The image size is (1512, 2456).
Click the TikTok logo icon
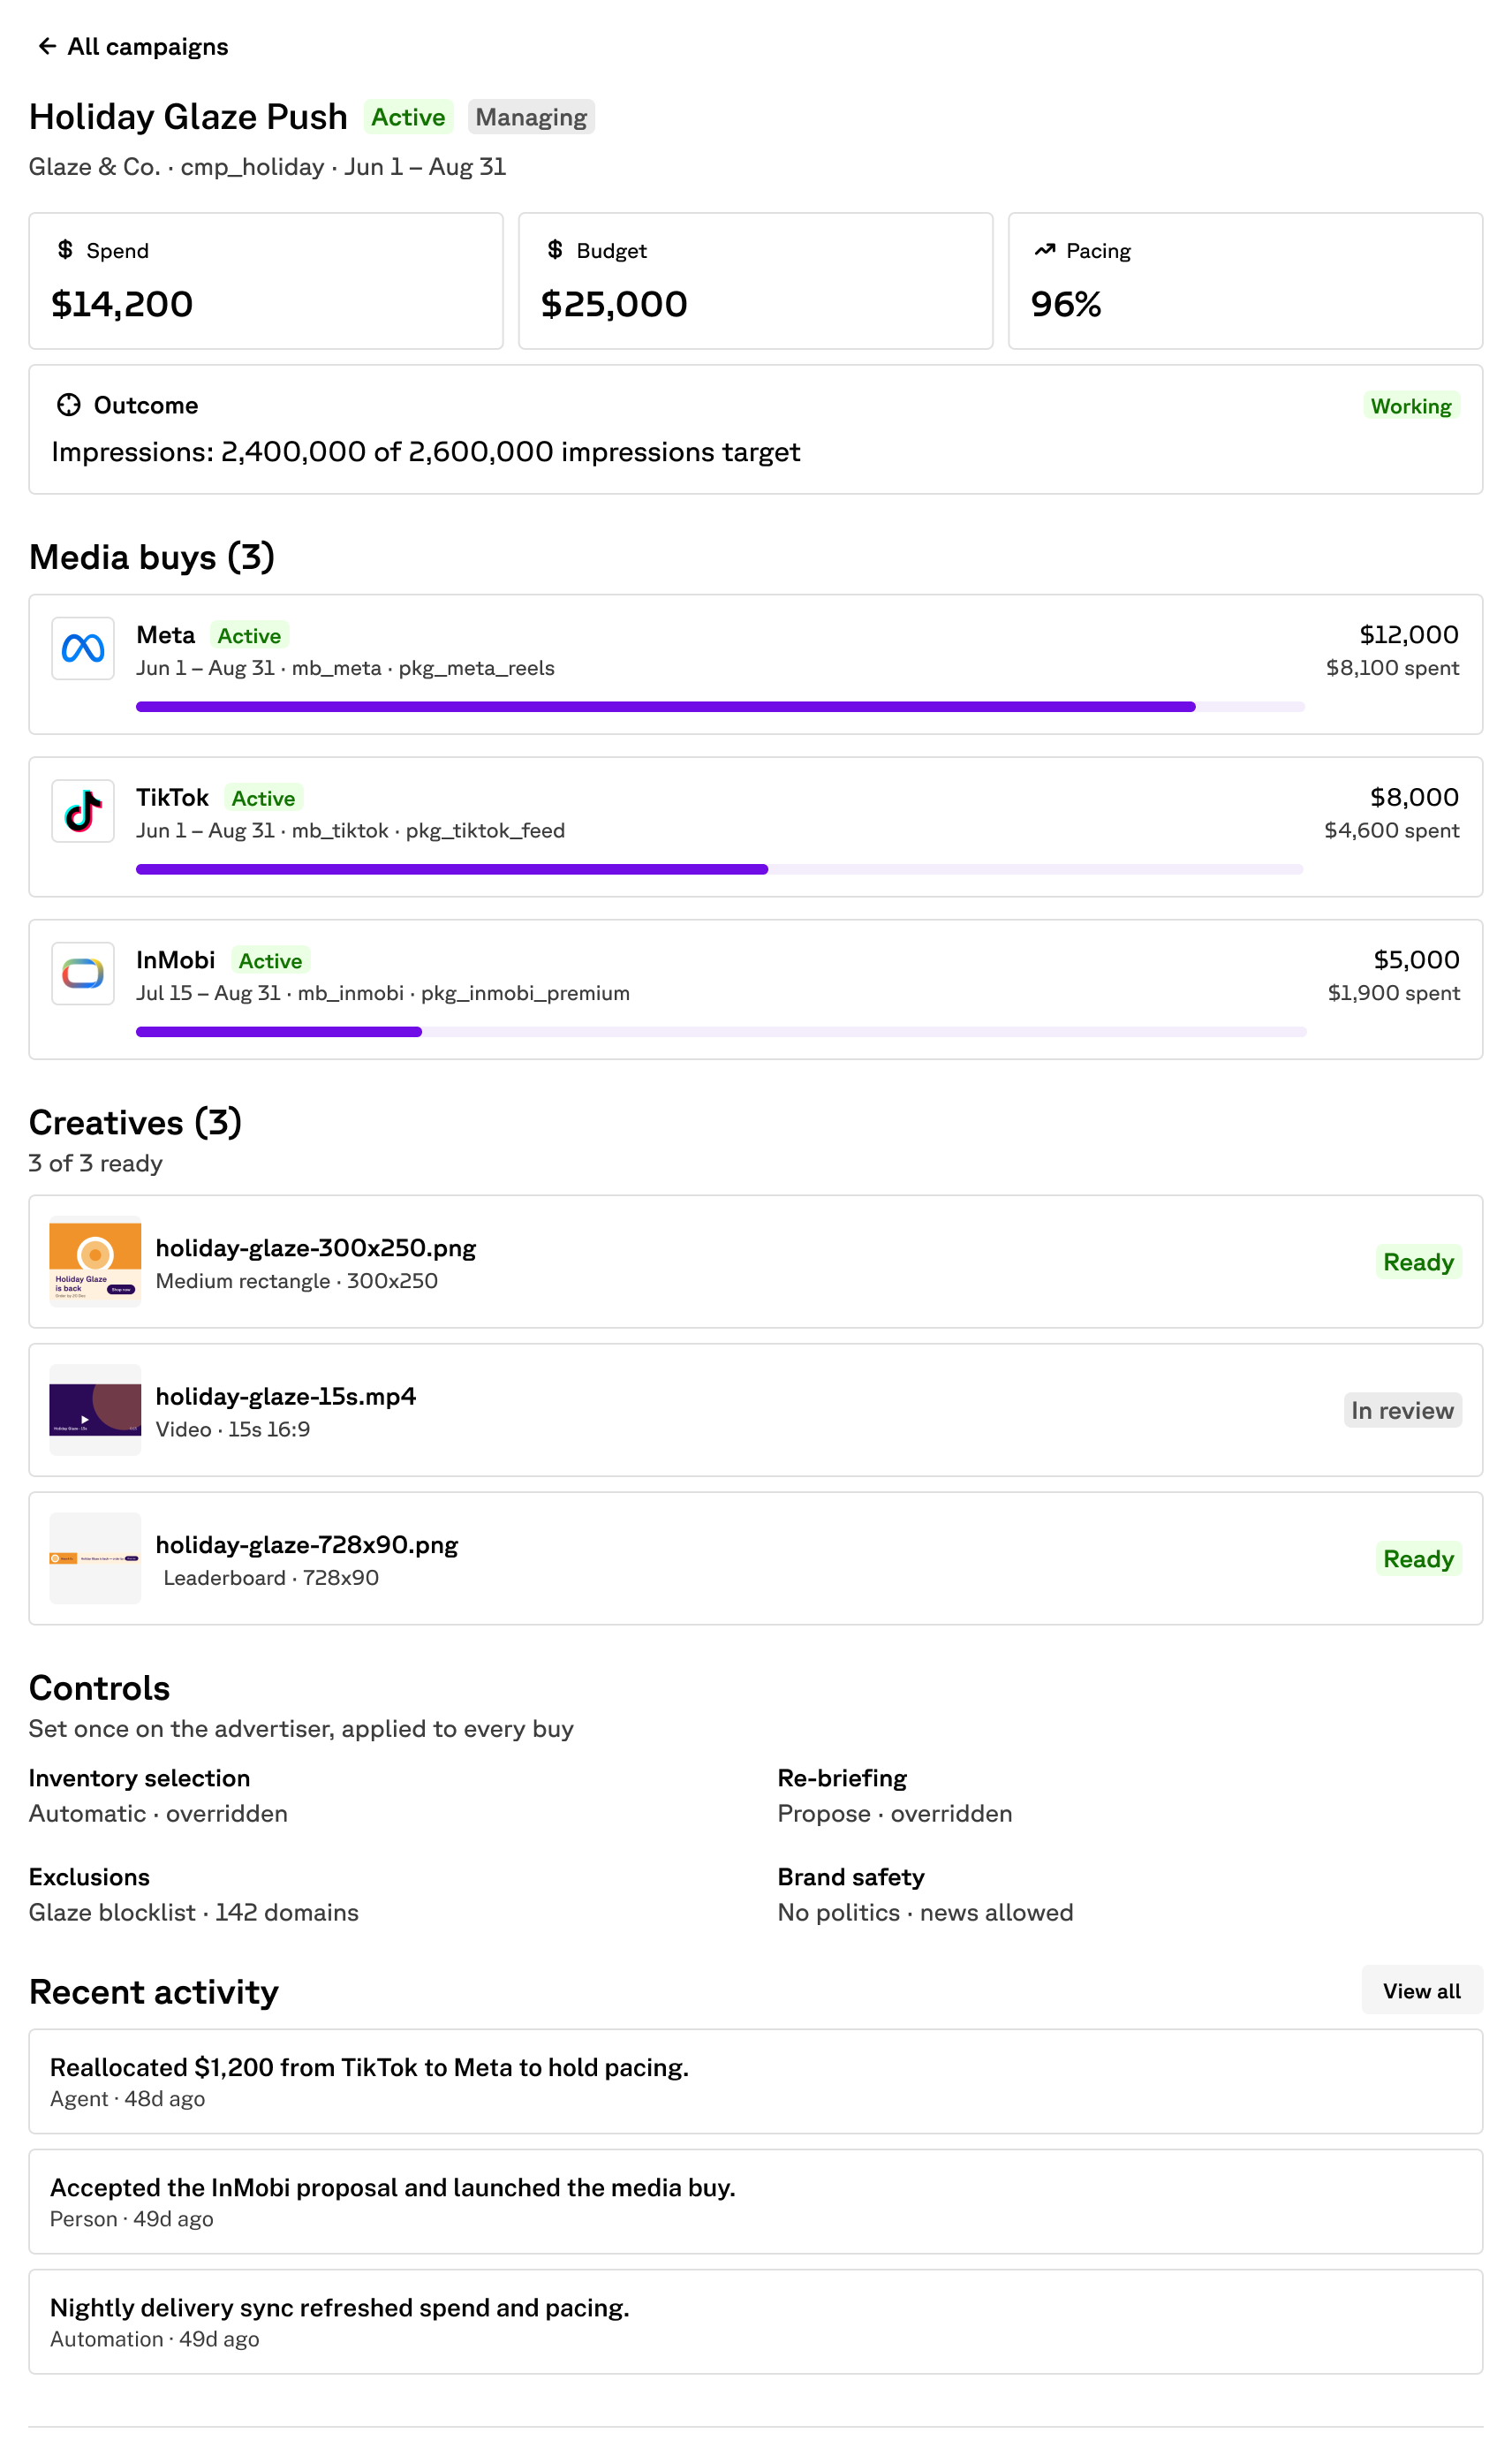click(x=83, y=811)
